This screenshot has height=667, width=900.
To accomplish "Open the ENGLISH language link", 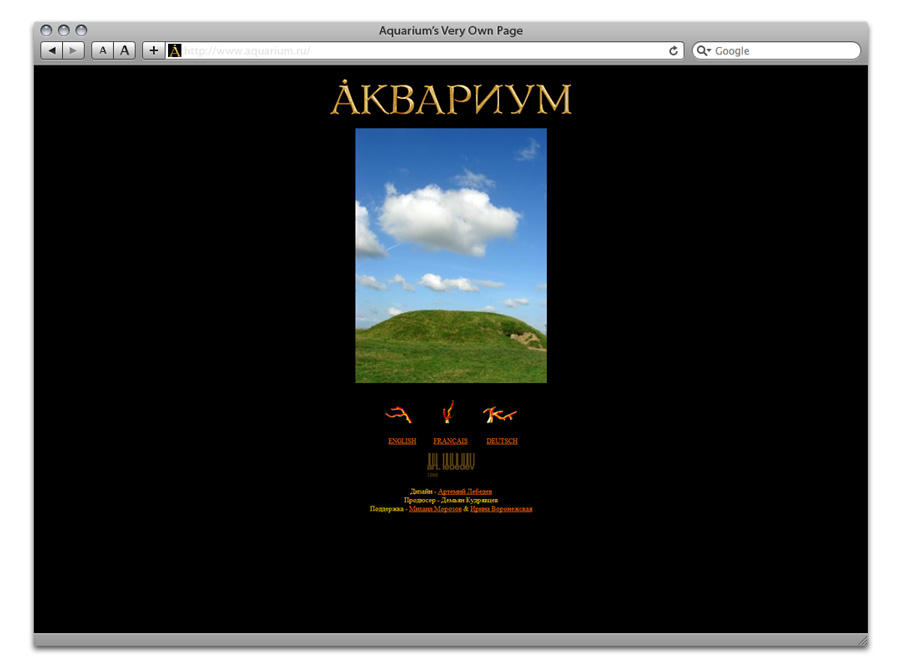I will (402, 441).
